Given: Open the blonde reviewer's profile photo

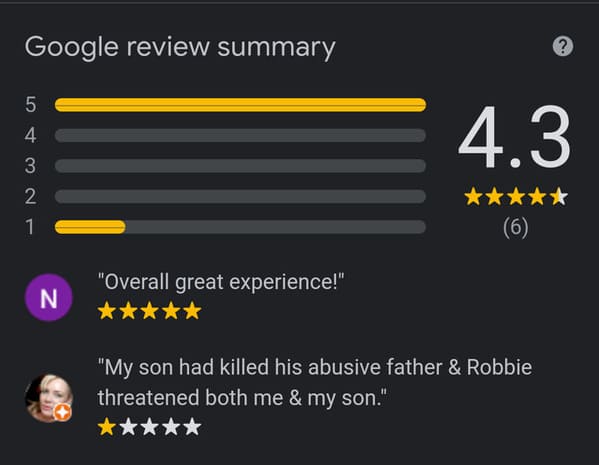Looking at the screenshot, I should coord(49,398).
